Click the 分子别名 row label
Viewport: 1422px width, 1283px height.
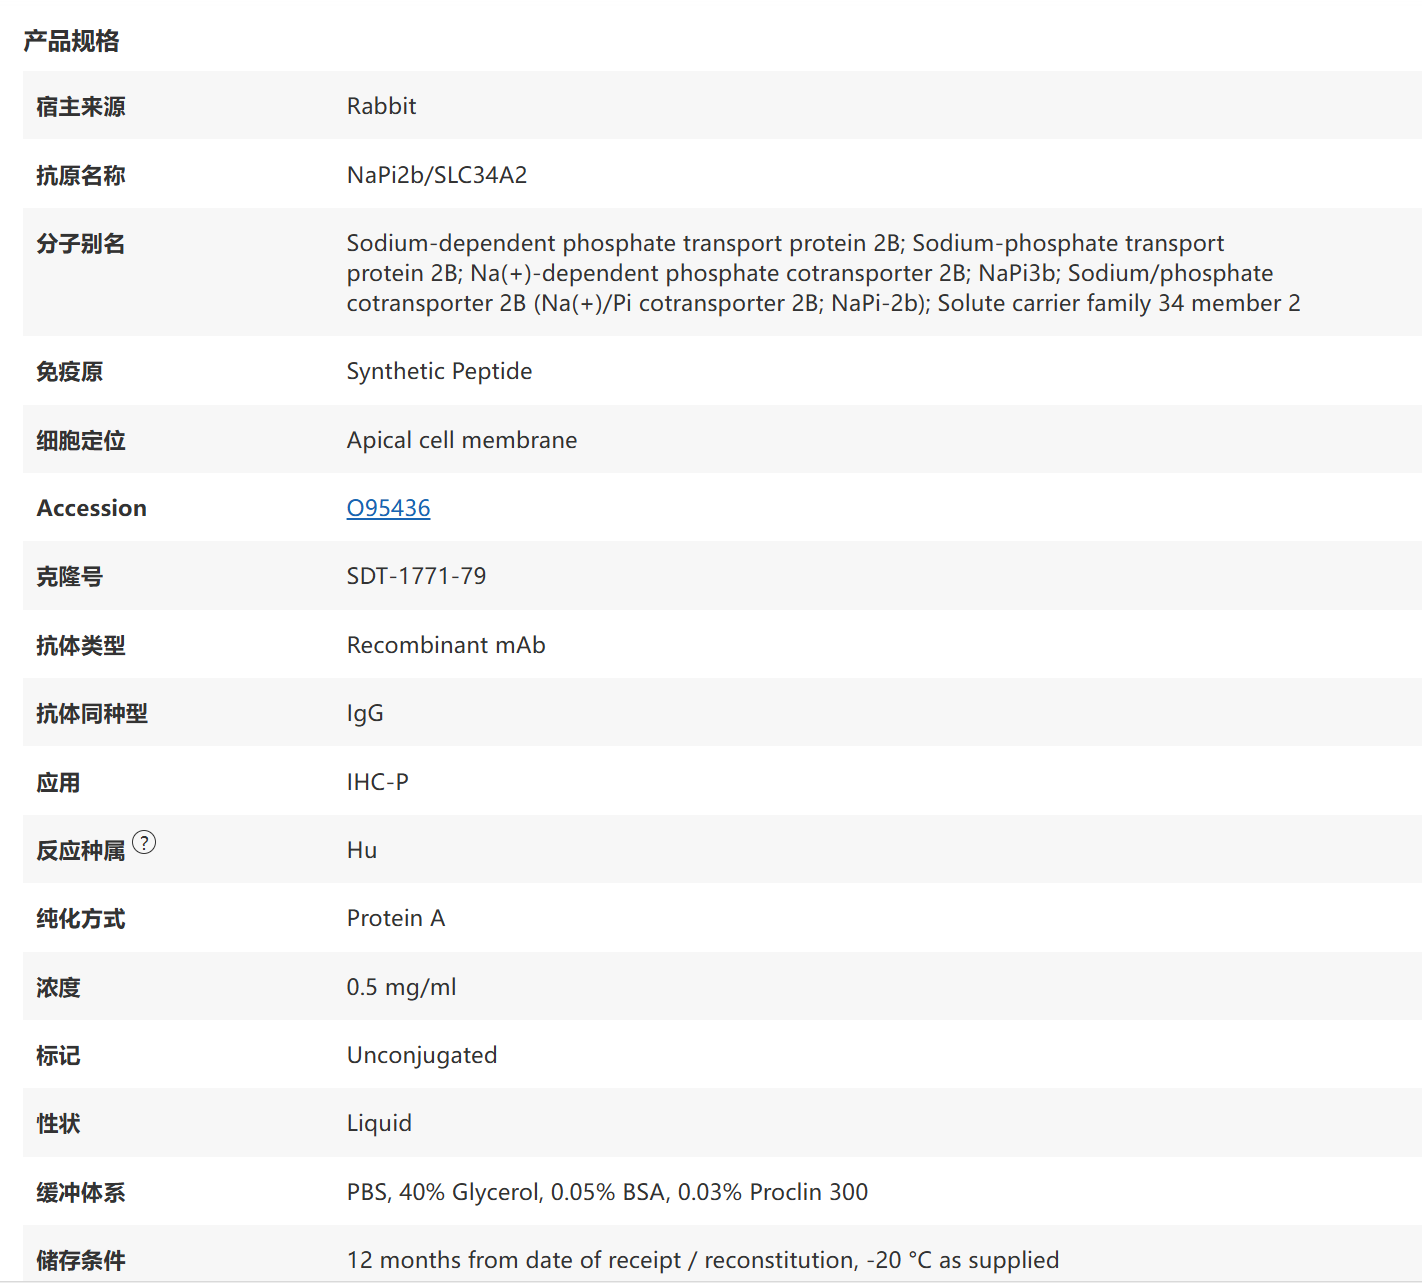point(80,243)
